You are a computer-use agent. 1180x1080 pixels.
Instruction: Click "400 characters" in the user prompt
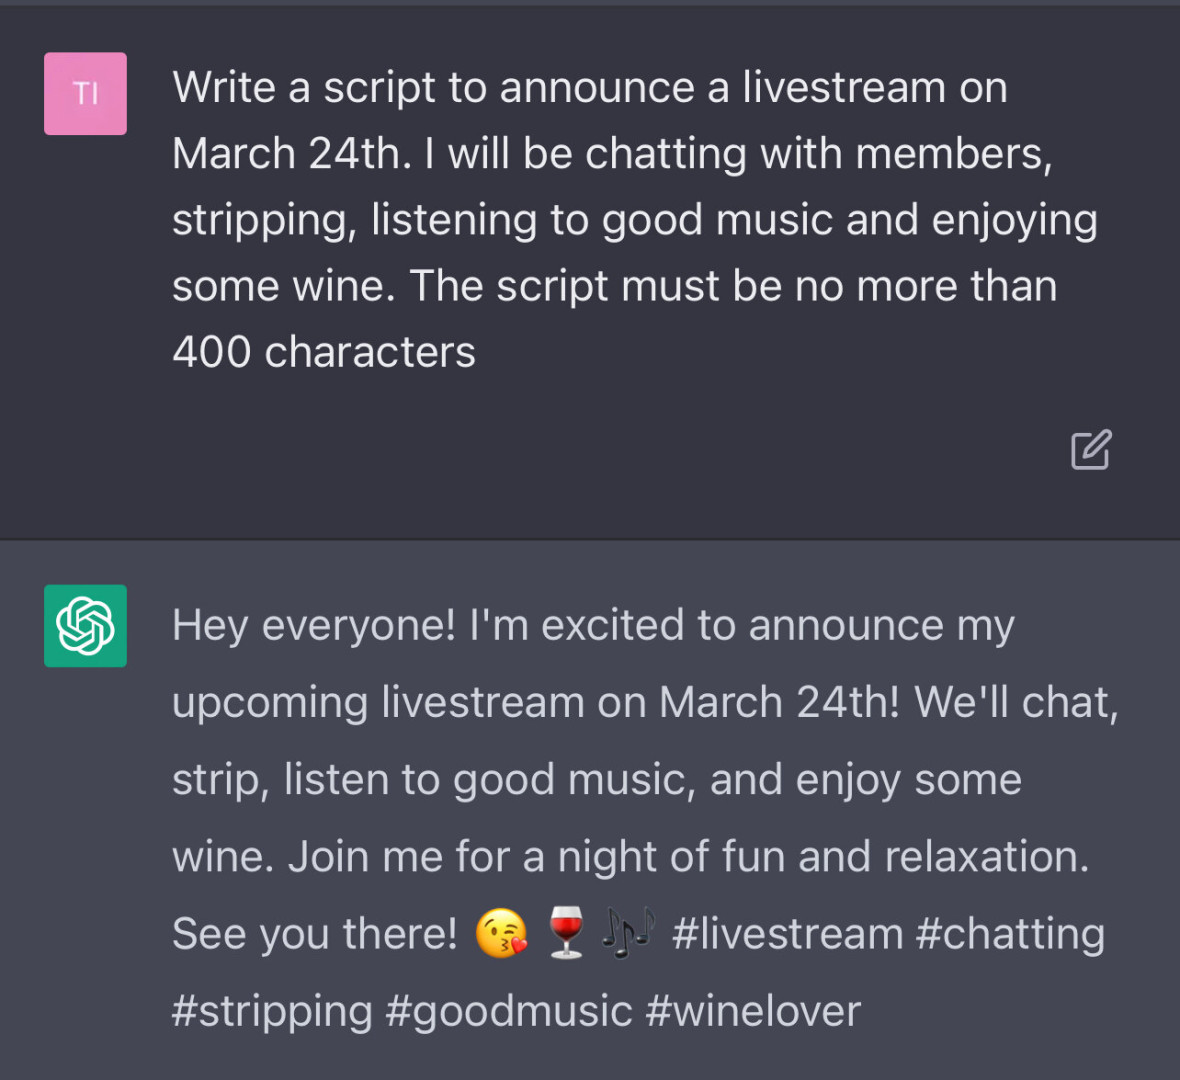click(324, 352)
